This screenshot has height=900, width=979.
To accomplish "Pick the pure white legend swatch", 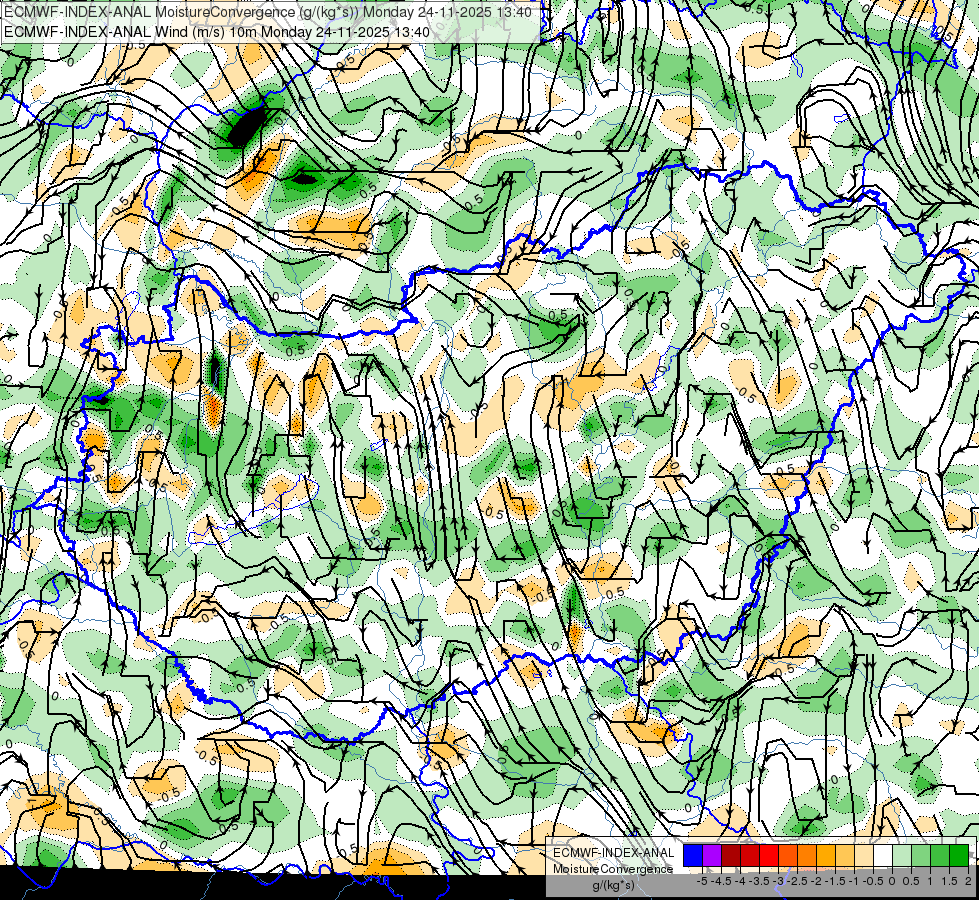I will coord(883,856).
